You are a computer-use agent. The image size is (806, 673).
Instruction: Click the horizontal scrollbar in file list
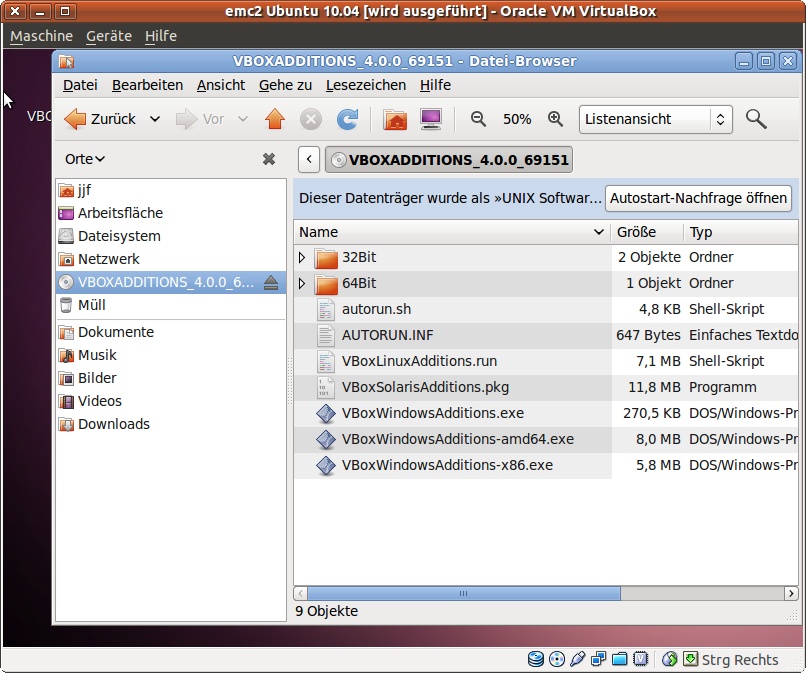click(x=462, y=593)
